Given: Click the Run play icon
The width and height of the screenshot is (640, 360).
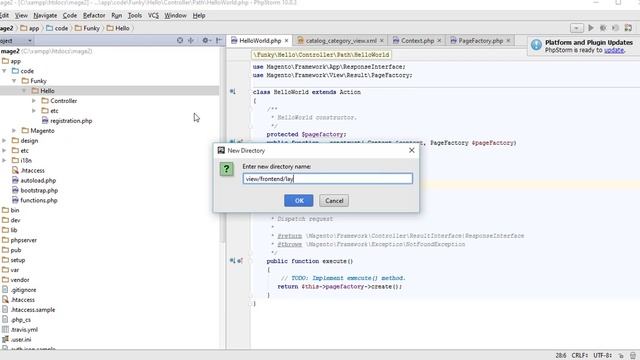Looking at the screenshot, I should pos(591,28).
